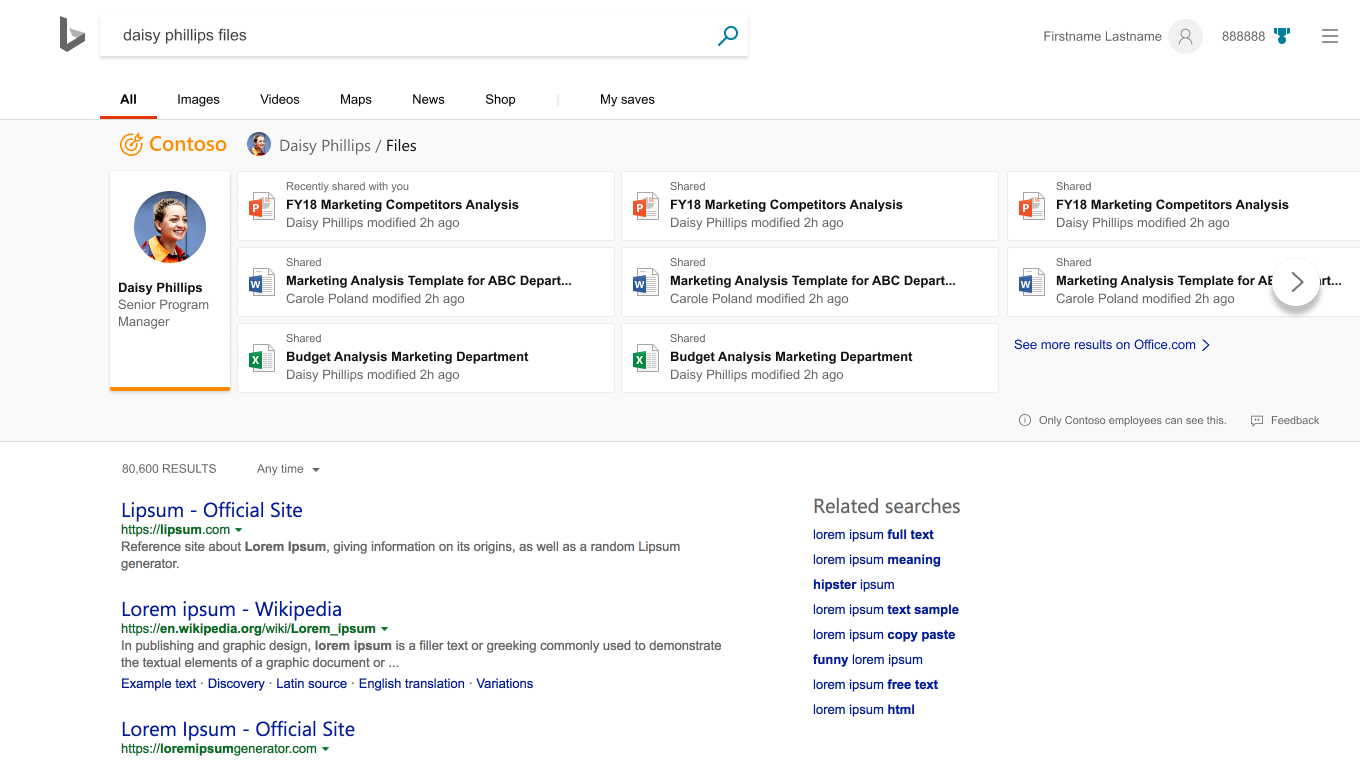The image size is (1360, 760).
Task: Open the hamburger menu icon
Action: pos(1330,36)
